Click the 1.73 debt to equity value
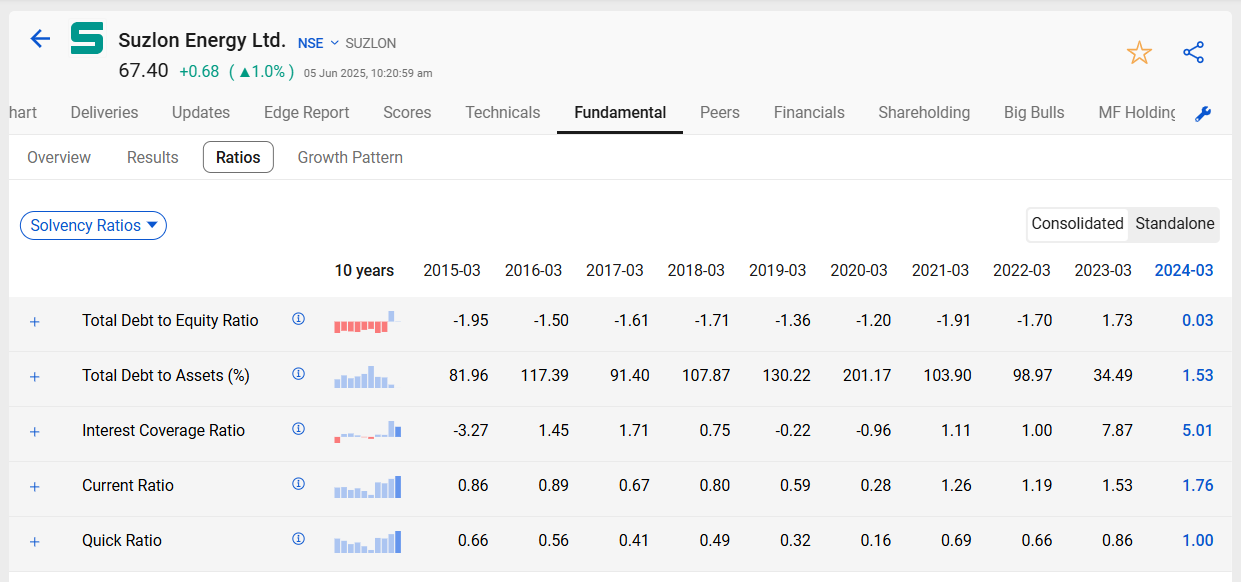Screen dimensions: 1241x582 pyautogui.click(x=1116, y=321)
